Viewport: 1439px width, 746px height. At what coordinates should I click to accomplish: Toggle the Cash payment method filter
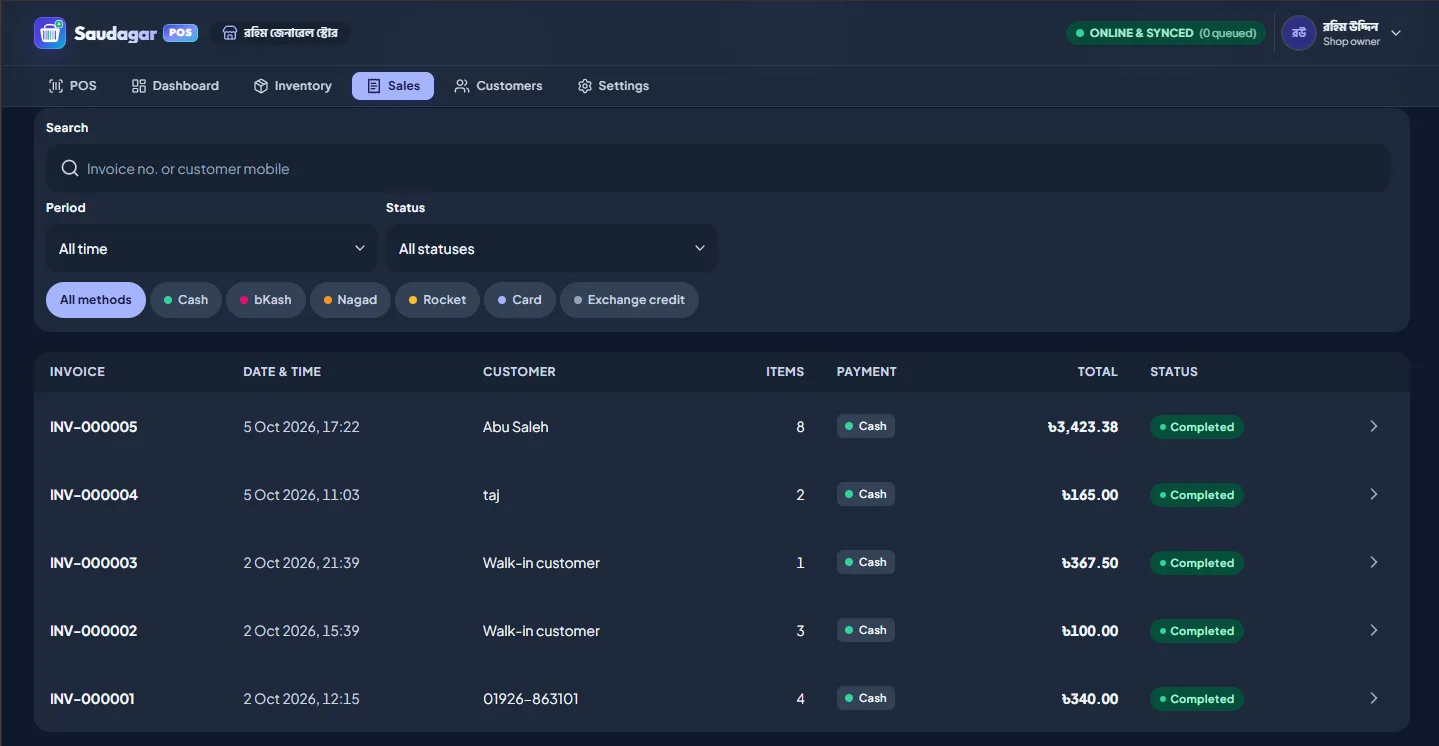click(x=186, y=300)
